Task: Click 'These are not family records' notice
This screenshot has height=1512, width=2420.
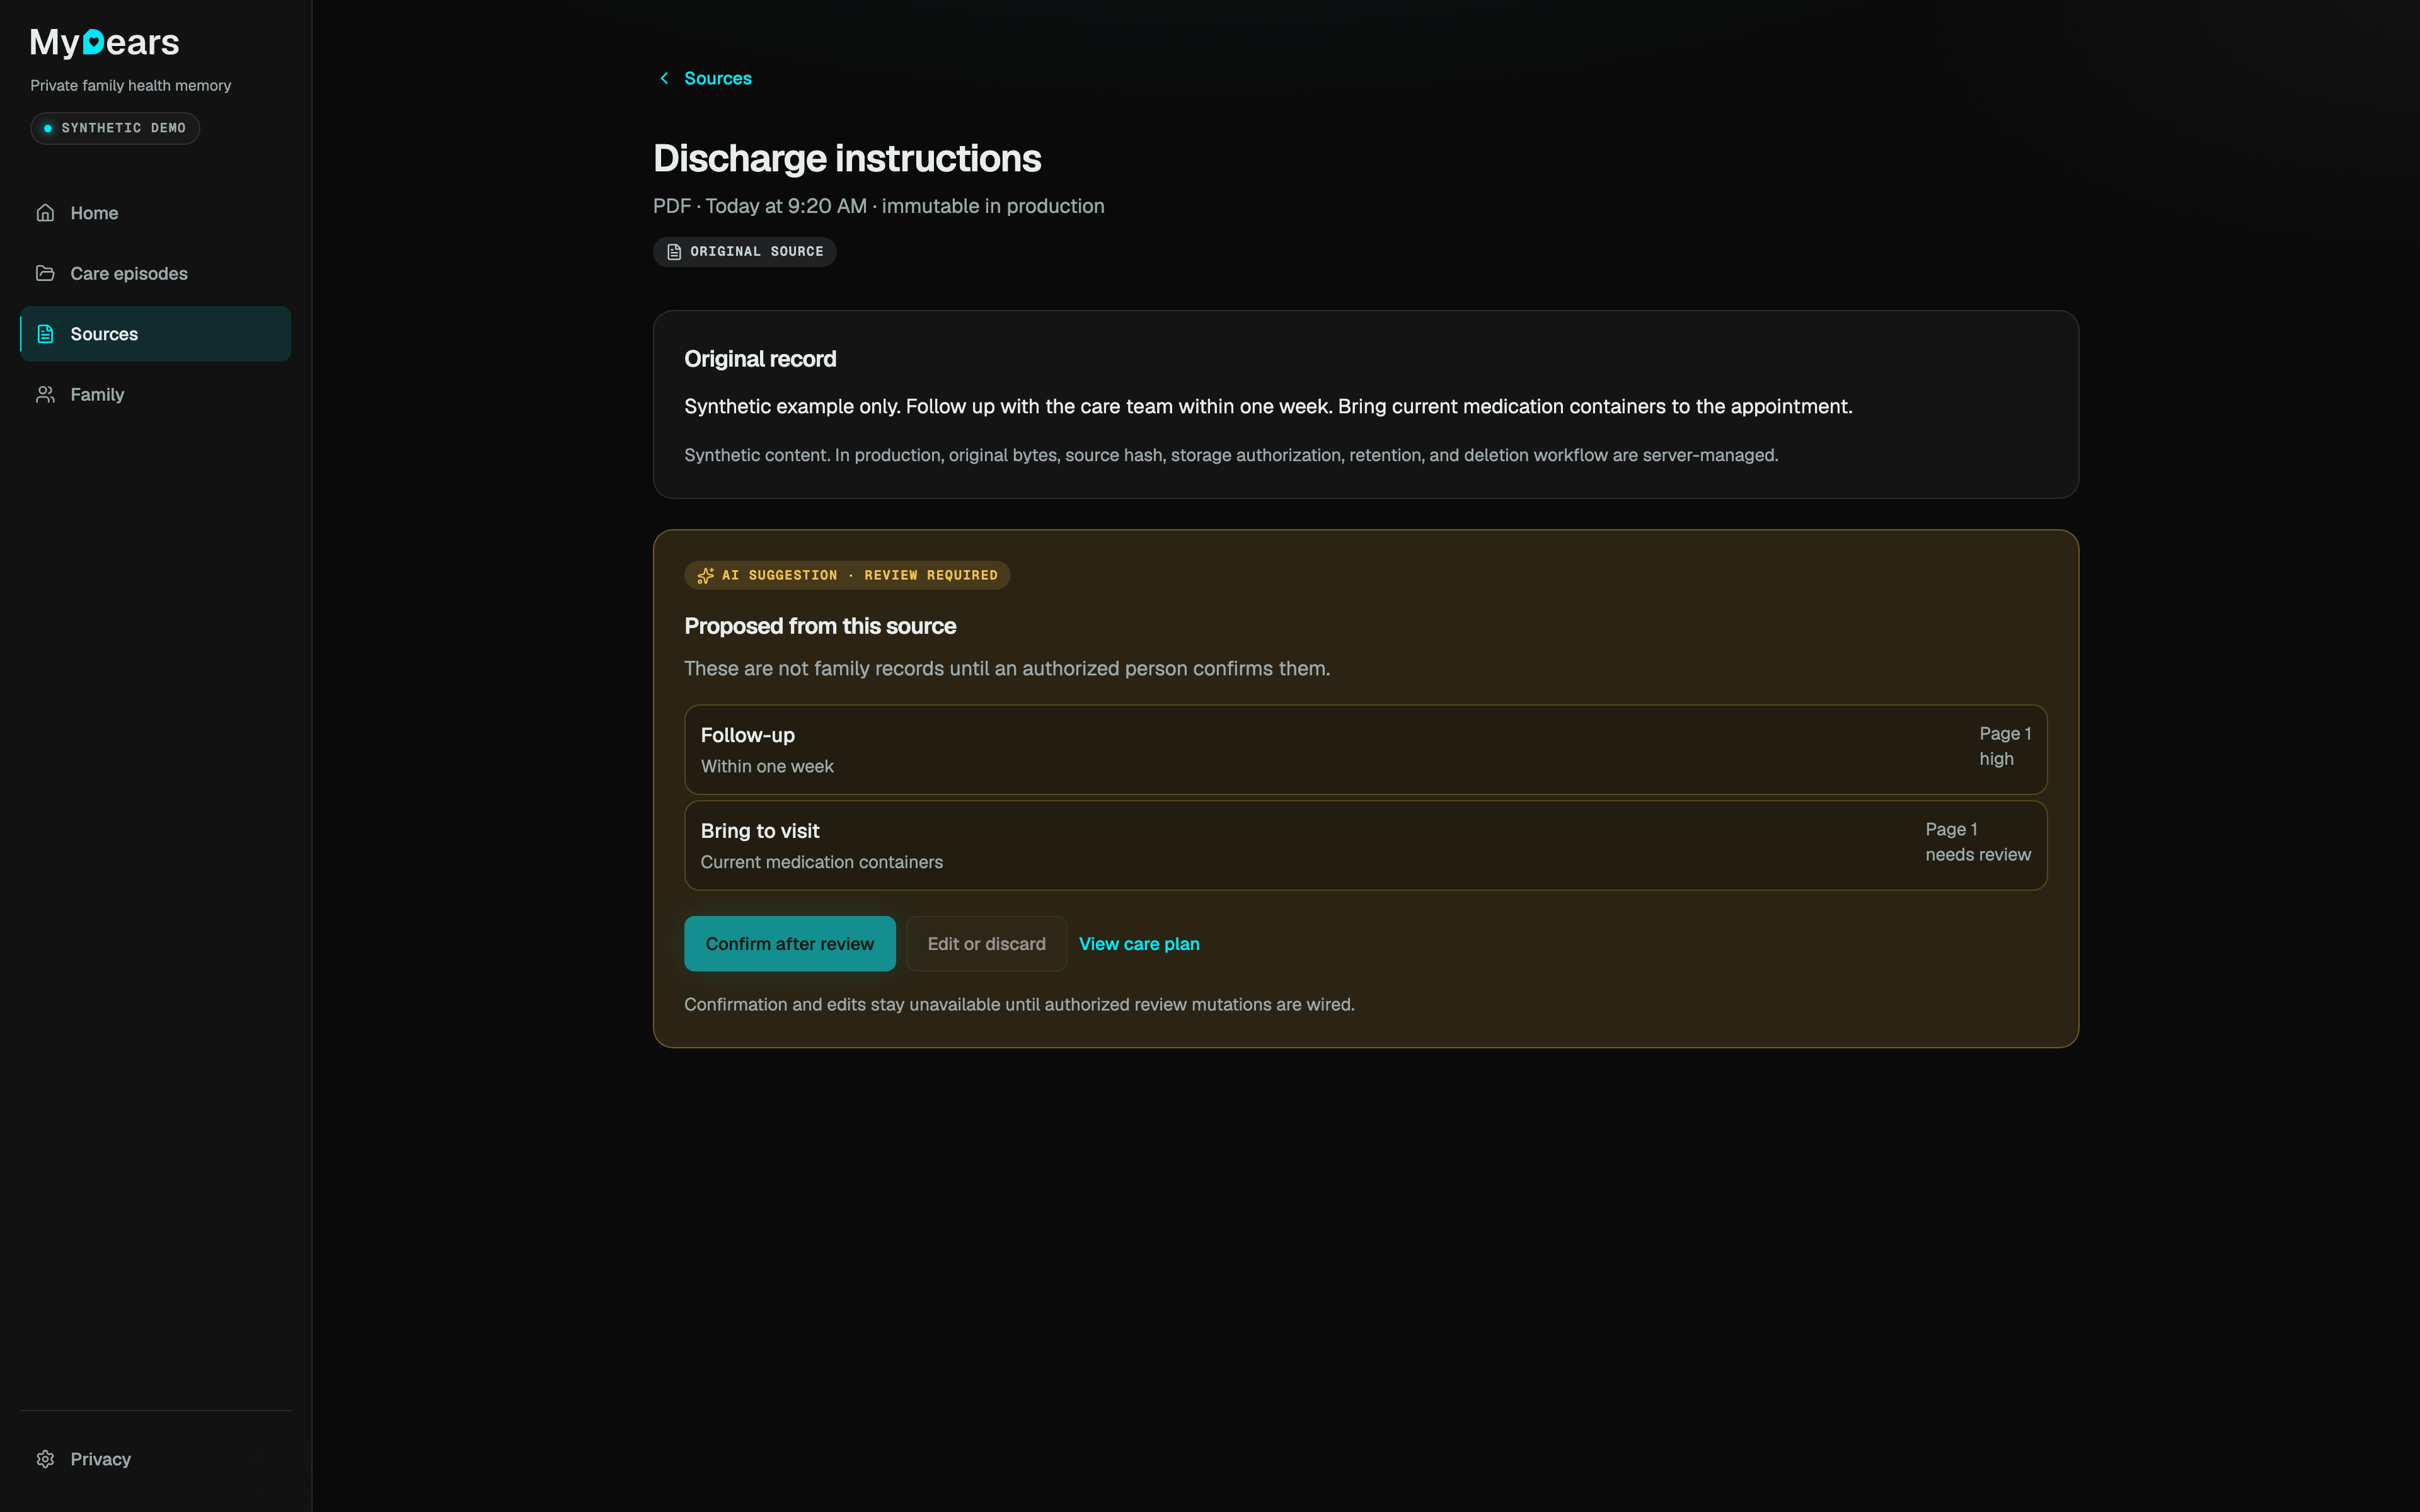Action: (1006, 668)
